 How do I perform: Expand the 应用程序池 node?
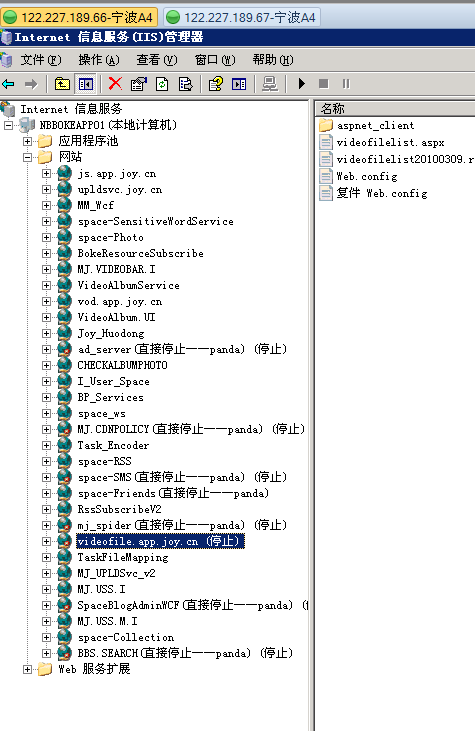tap(28, 141)
